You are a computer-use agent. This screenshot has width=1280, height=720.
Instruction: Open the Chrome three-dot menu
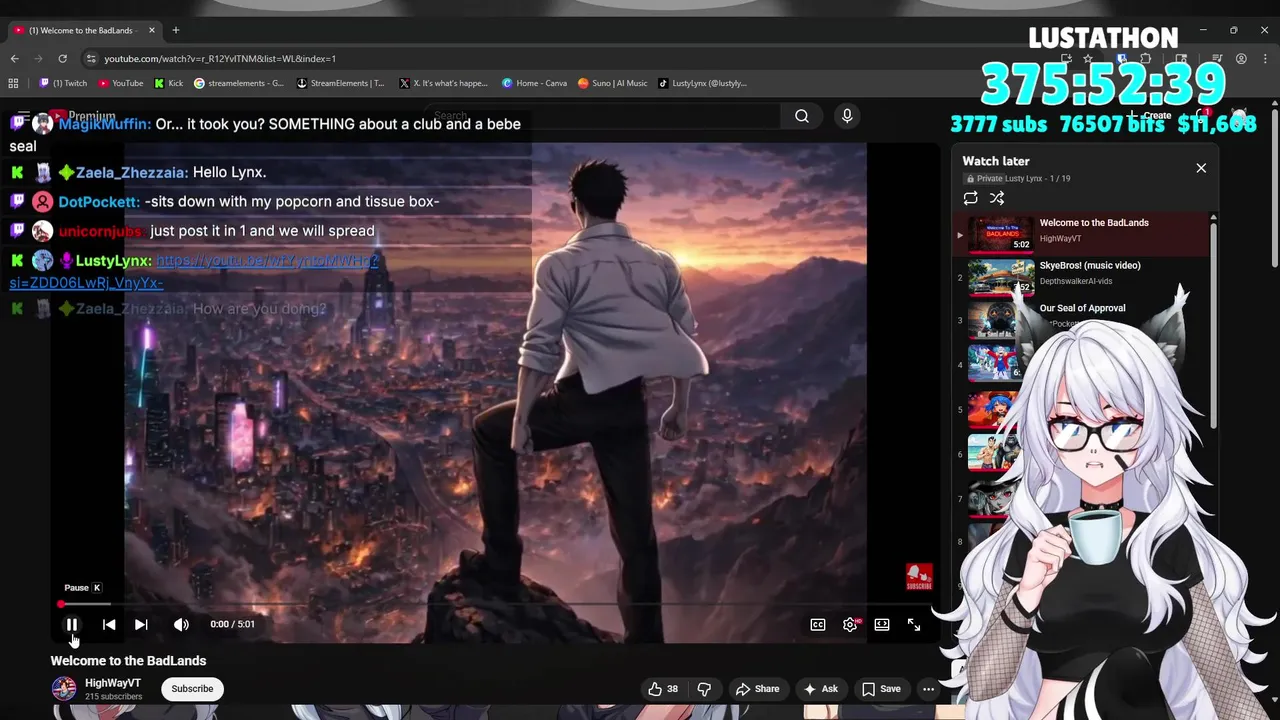(1264, 59)
